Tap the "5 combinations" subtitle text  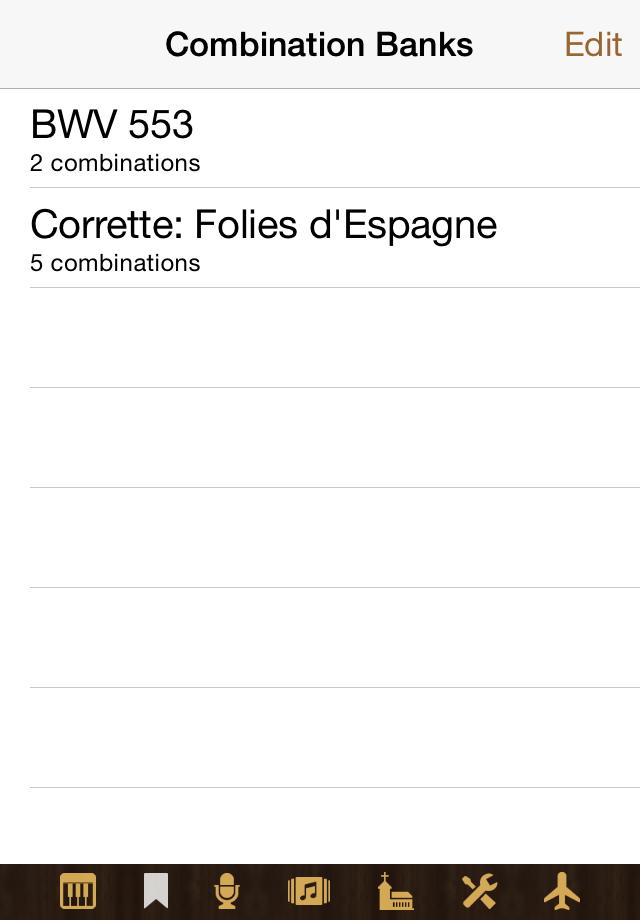click(115, 263)
